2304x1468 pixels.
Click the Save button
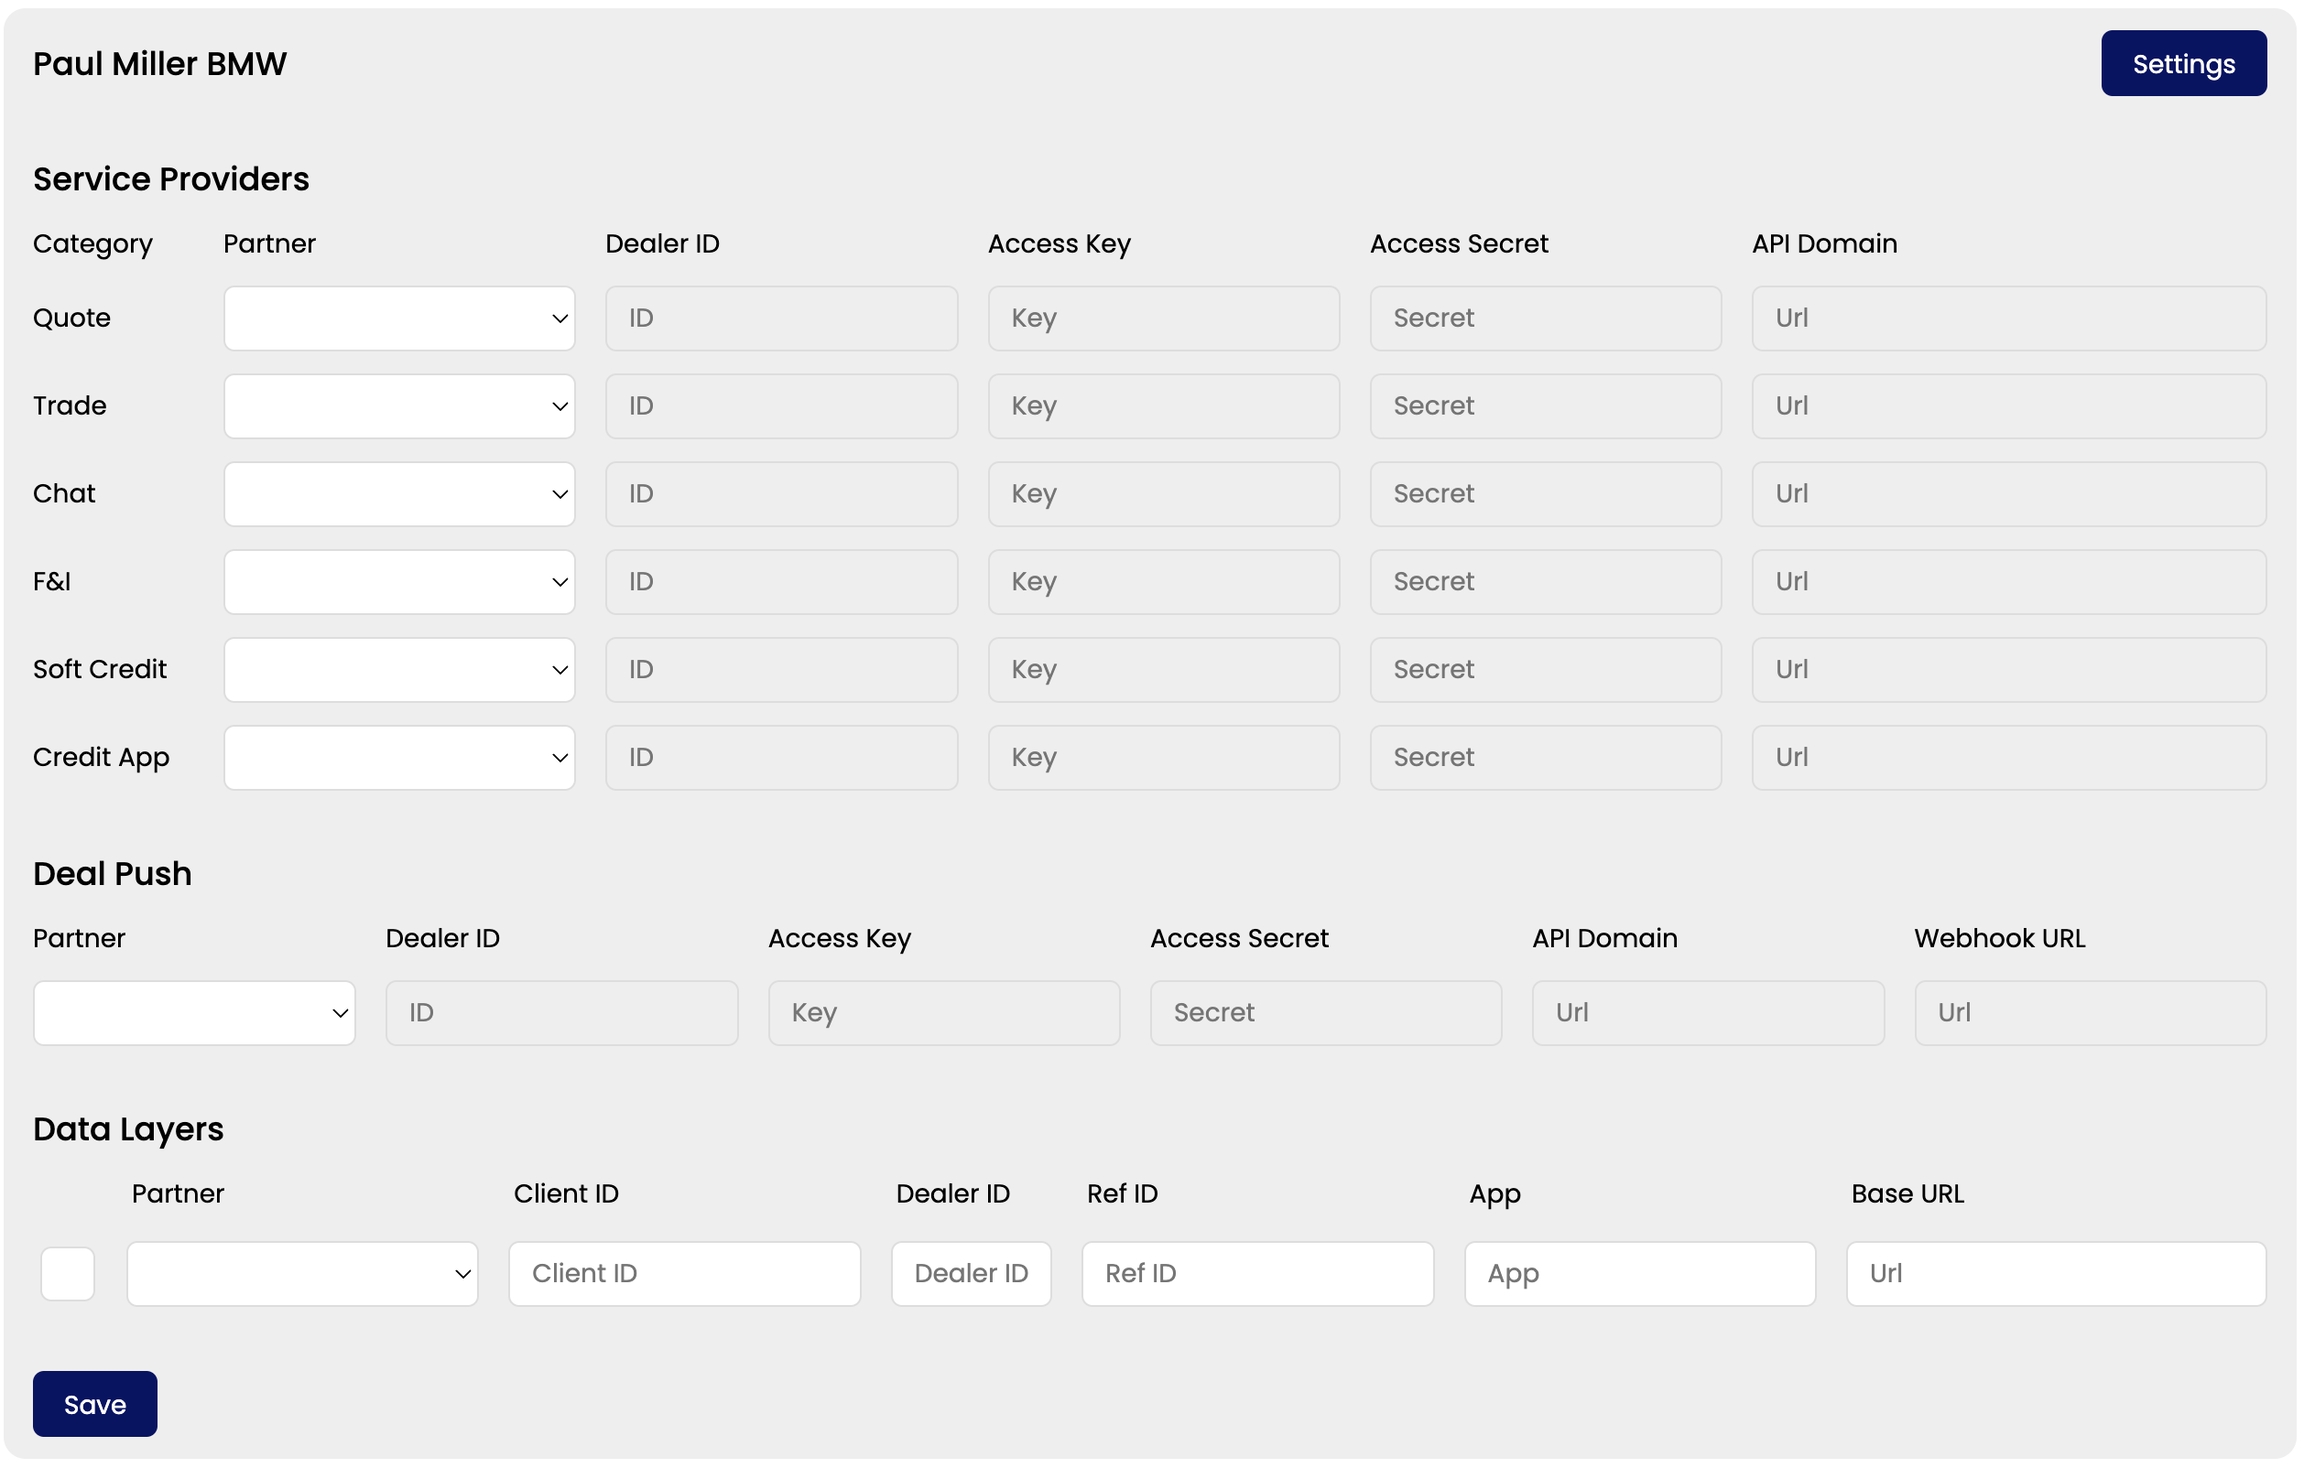95,1403
